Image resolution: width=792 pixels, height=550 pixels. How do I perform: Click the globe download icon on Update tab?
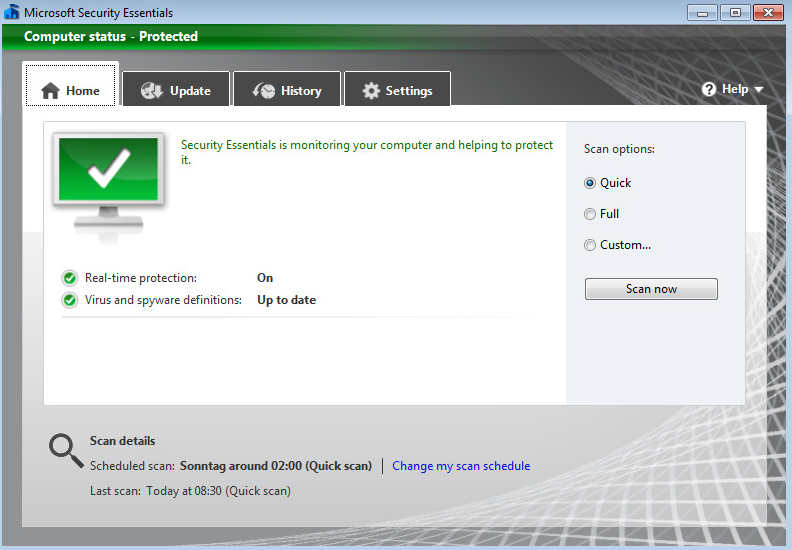point(152,90)
